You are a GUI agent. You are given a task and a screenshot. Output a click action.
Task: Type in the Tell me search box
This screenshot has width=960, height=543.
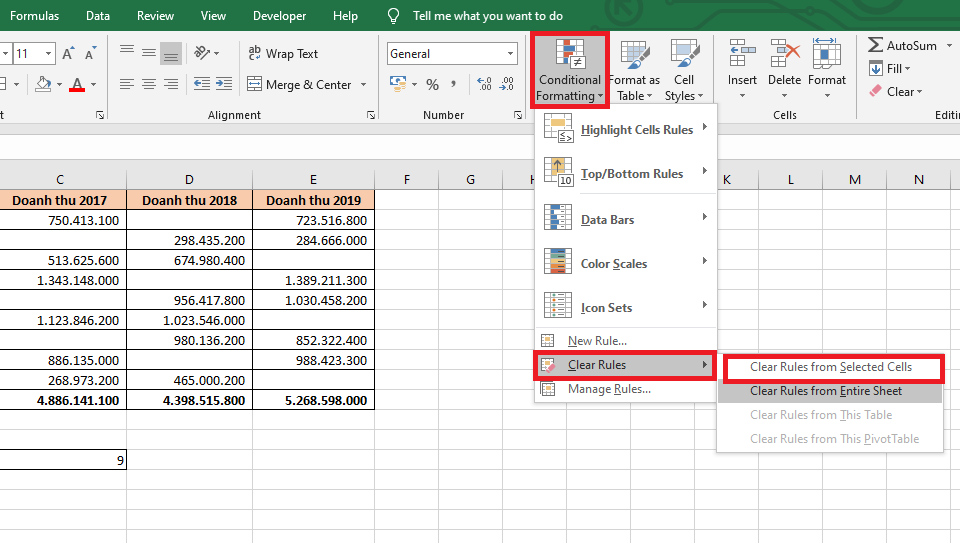(x=487, y=16)
